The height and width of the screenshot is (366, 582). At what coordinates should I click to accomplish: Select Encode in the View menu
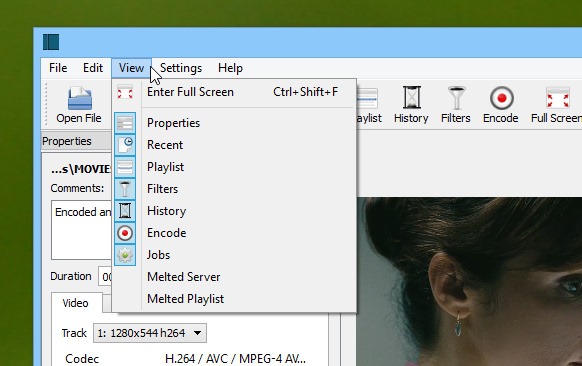(234, 233)
